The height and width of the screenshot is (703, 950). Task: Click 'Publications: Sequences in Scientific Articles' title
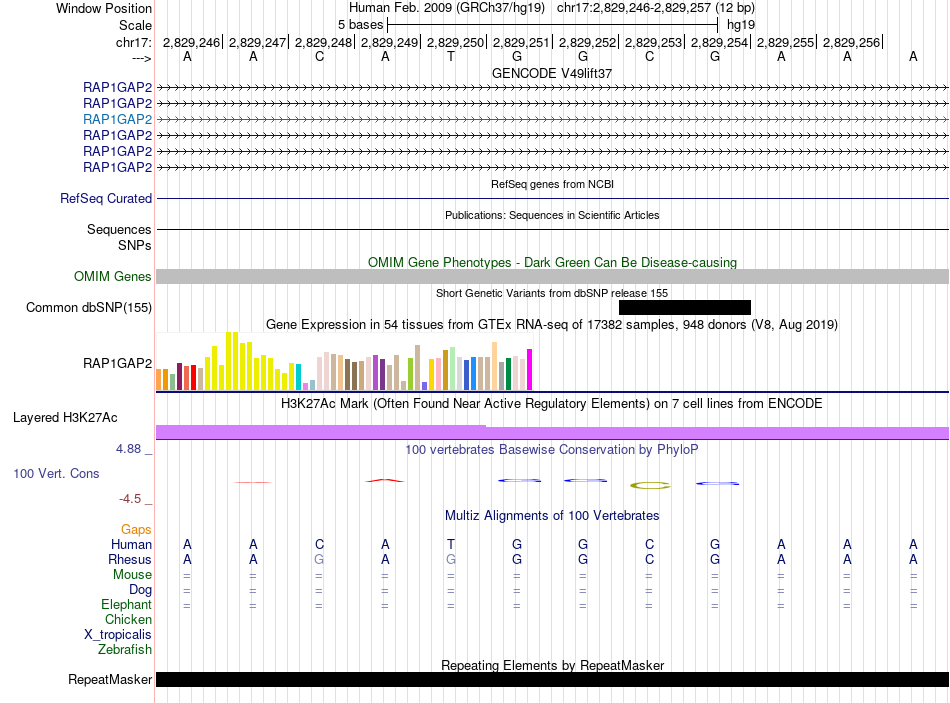552,215
